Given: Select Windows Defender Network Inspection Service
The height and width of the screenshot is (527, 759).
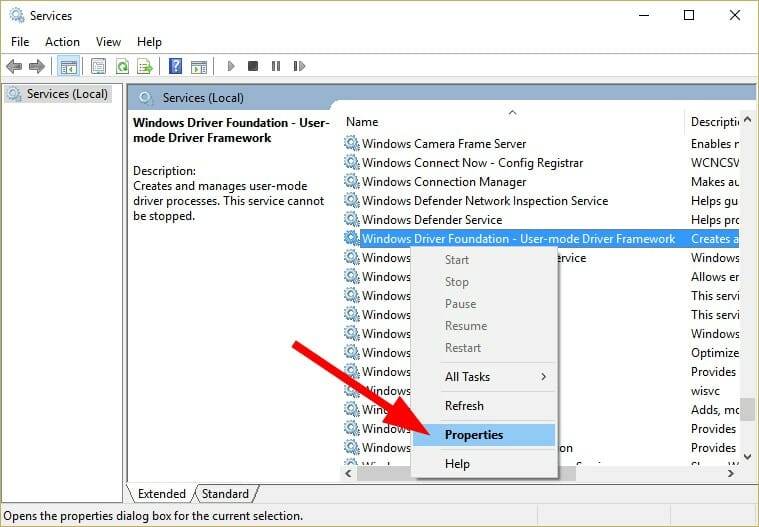Looking at the screenshot, I should 485,200.
